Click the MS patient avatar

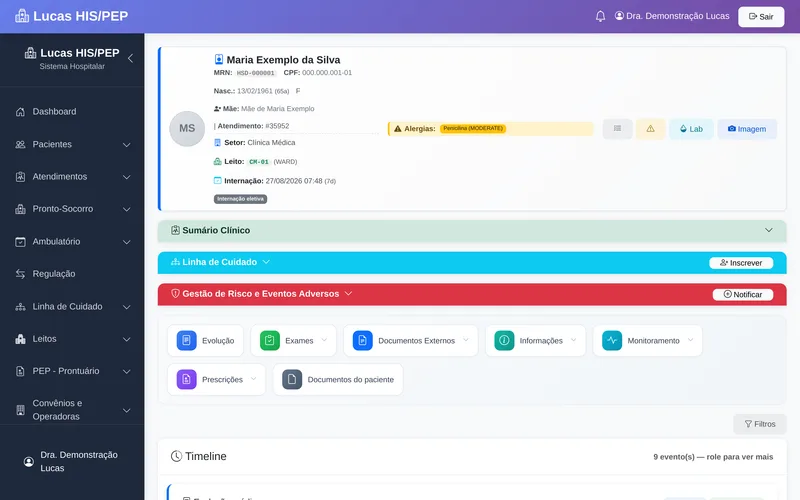pyautogui.click(x=187, y=129)
